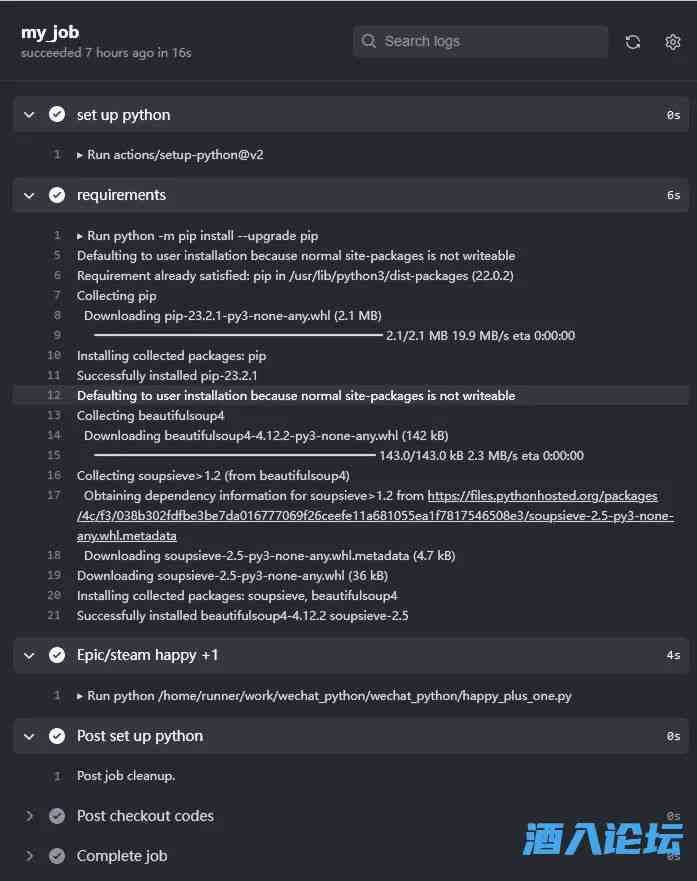Open the files.pythonhosted.org soupsieve link
Screen dimensions: 697x881
542,496
